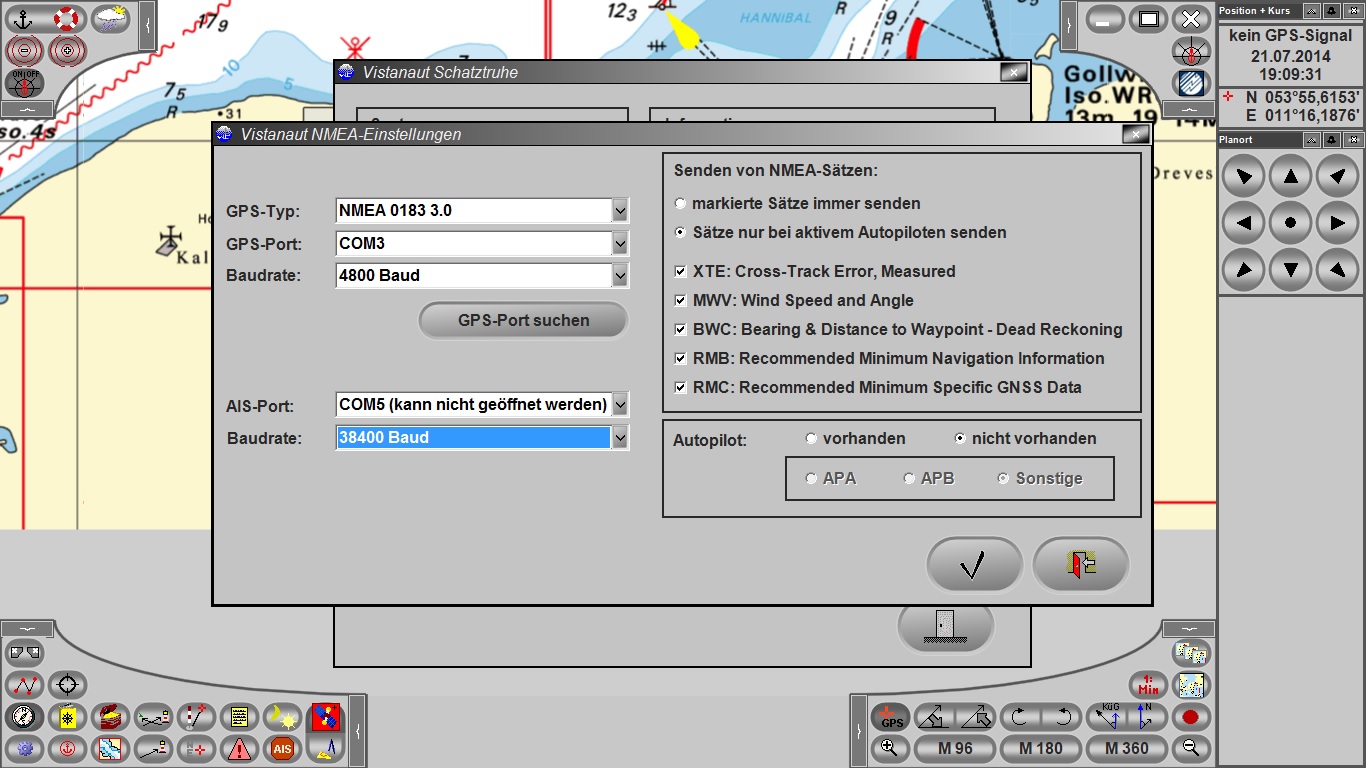Click the compass icon in bottom toolbar
1366x768 pixels.
pos(25,717)
